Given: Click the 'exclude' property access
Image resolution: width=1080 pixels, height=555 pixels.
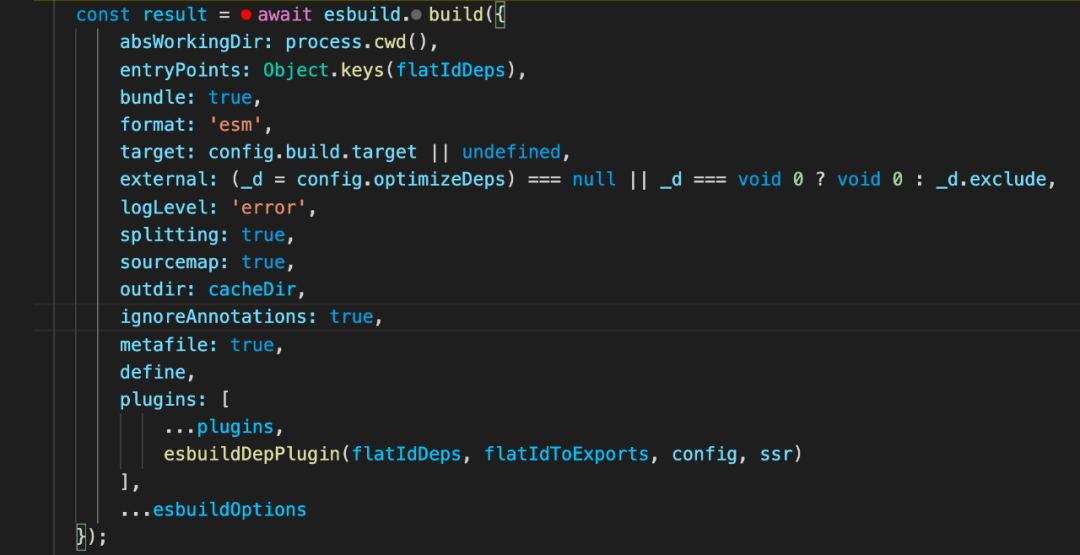Looking at the screenshot, I should (1007, 179).
